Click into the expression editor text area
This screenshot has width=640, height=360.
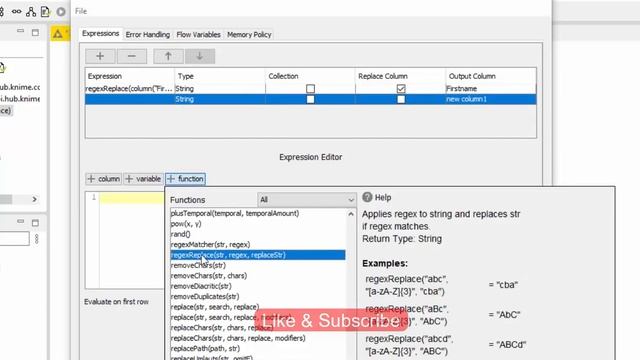coord(131,241)
